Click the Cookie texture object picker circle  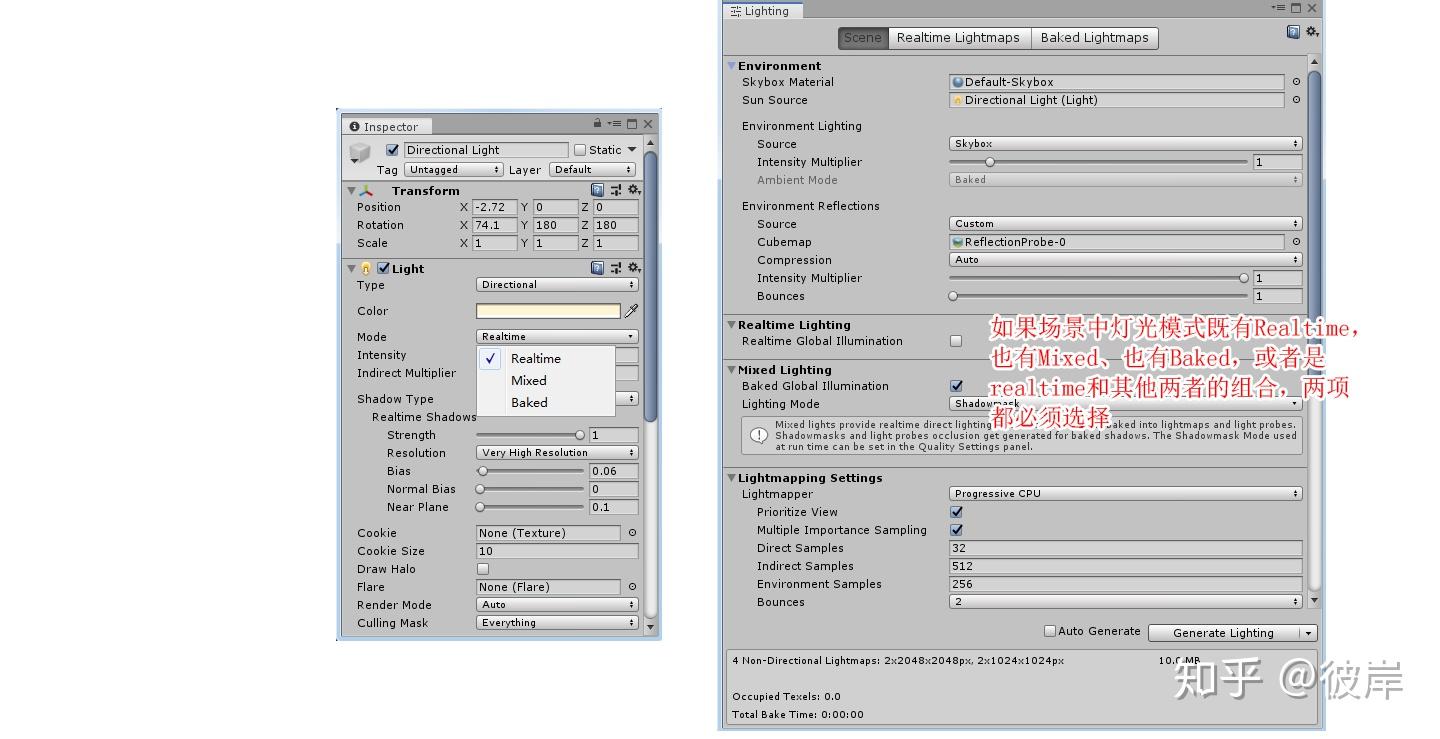click(632, 533)
